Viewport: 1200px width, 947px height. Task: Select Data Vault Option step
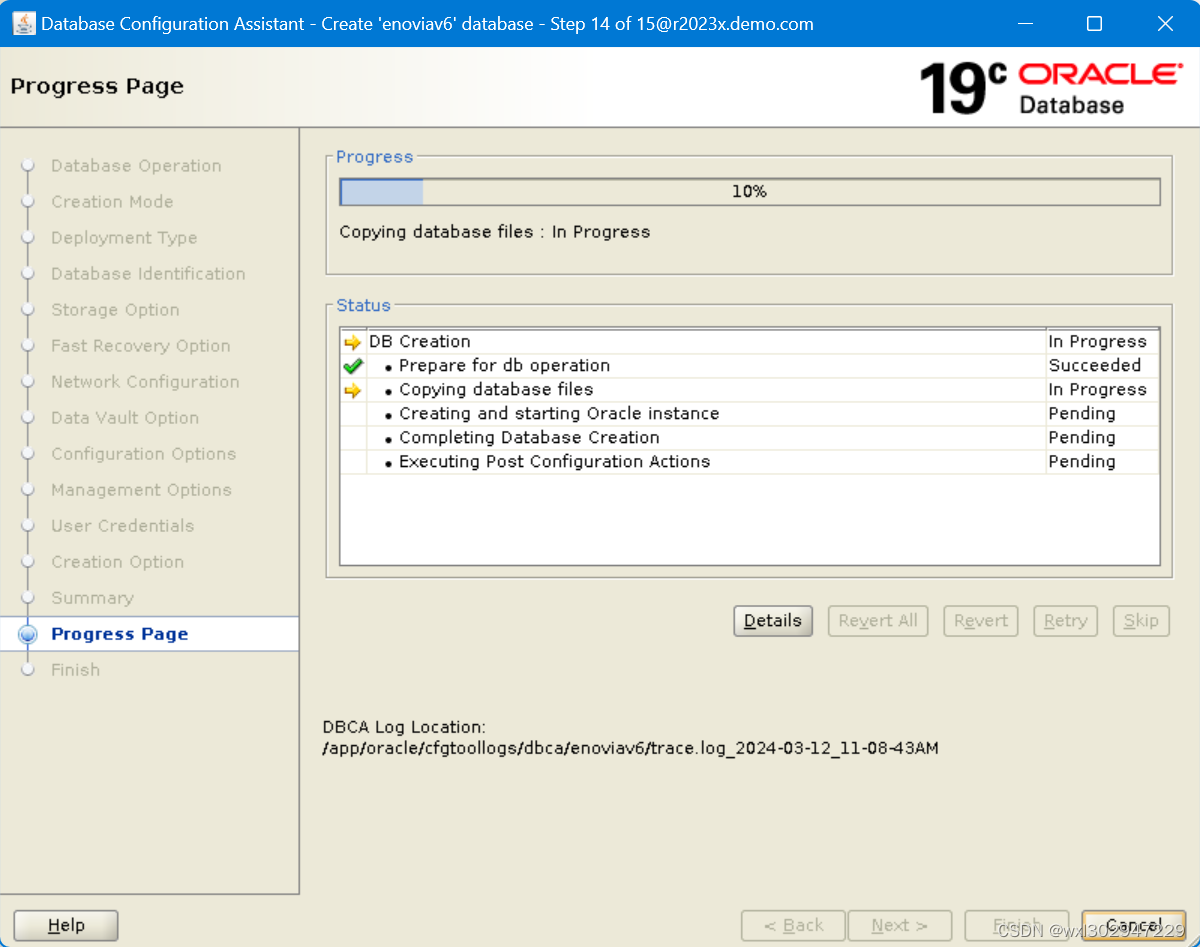[x=125, y=418]
